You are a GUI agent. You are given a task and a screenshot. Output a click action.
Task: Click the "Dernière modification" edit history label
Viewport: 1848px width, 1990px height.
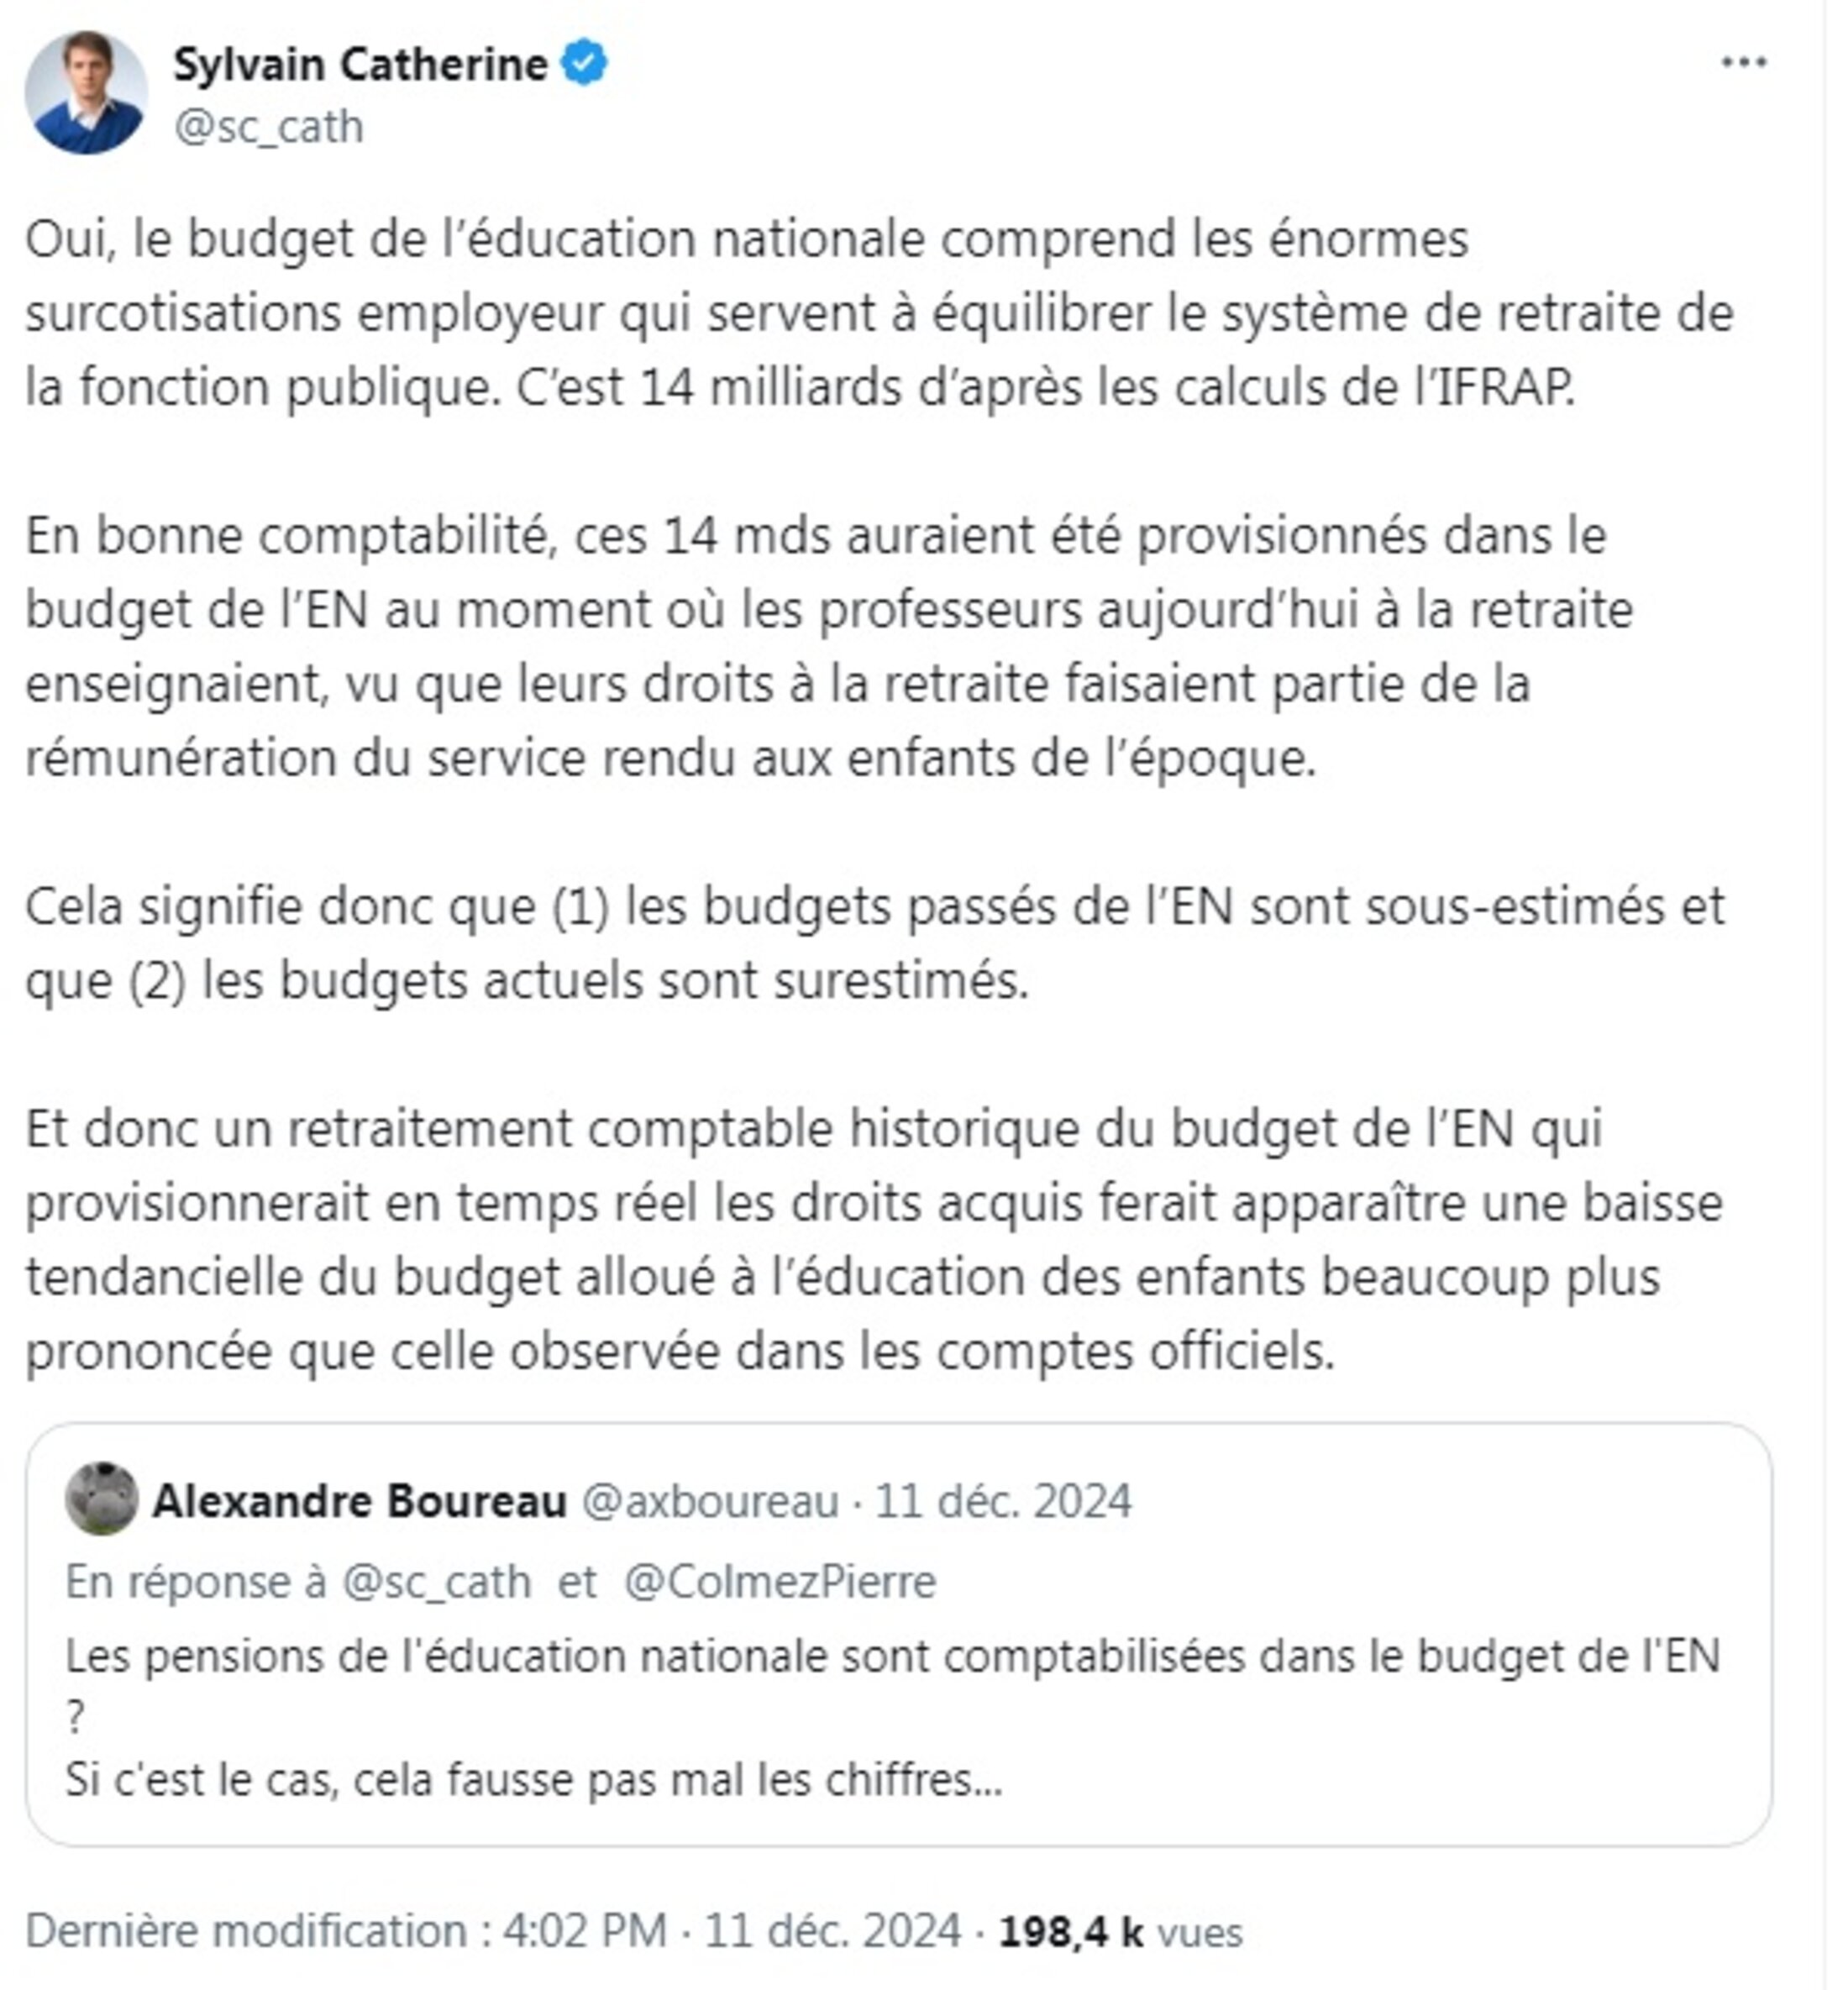pyautogui.click(x=246, y=1930)
